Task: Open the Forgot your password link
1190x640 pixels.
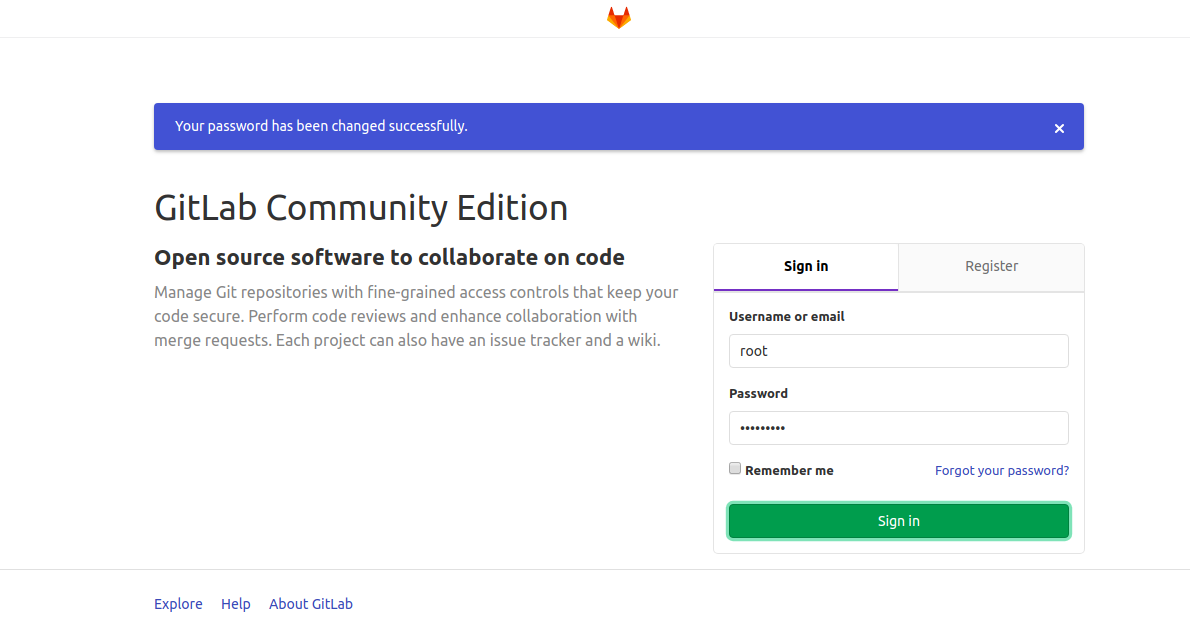Action: pyautogui.click(x=1002, y=471)
